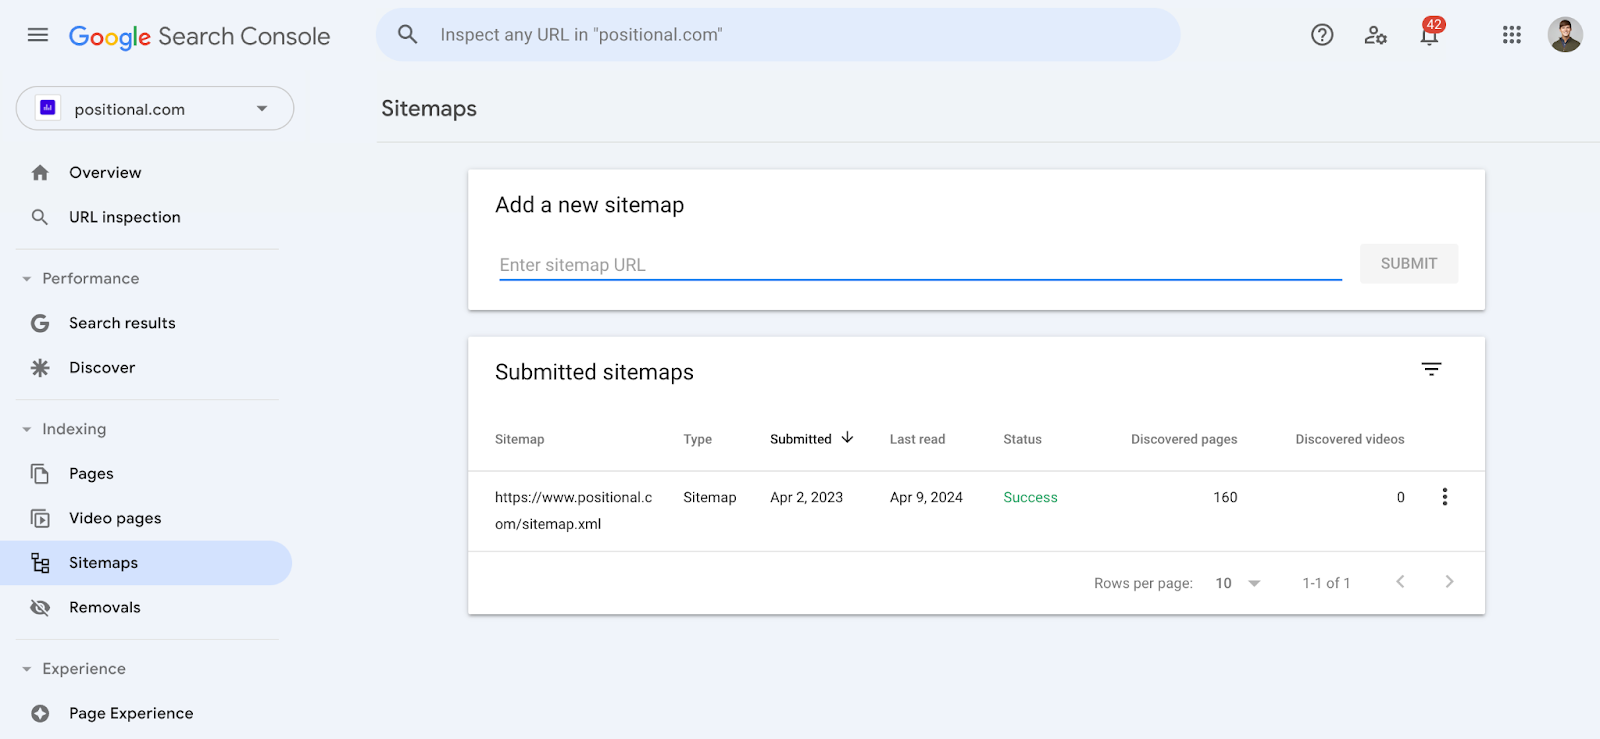Collapse the Indexing section
The width and height of the screenshot is (1600, 739).
coord(27,429)
